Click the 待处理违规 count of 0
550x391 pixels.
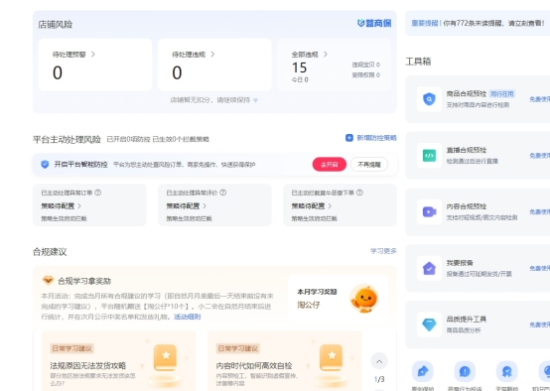click(x=177, y=73)
